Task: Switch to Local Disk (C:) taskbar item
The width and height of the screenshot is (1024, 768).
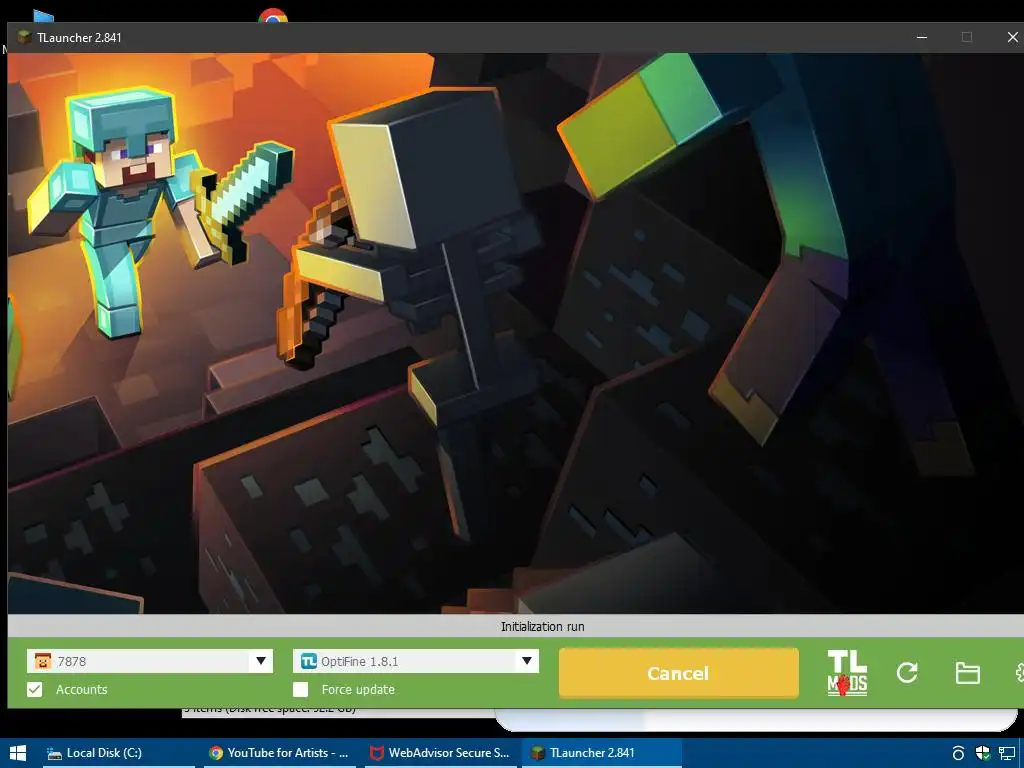Action: pos(119,753)
